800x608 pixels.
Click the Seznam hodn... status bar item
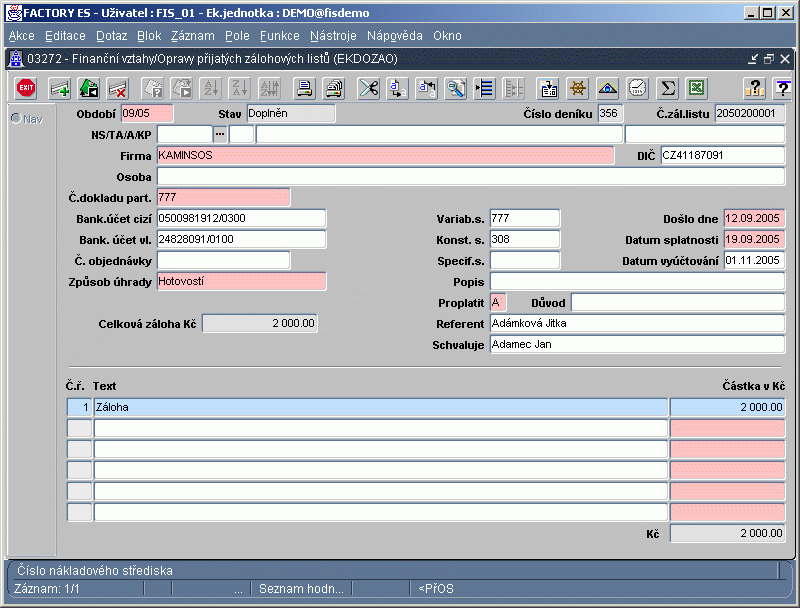[x=301, y=589]
